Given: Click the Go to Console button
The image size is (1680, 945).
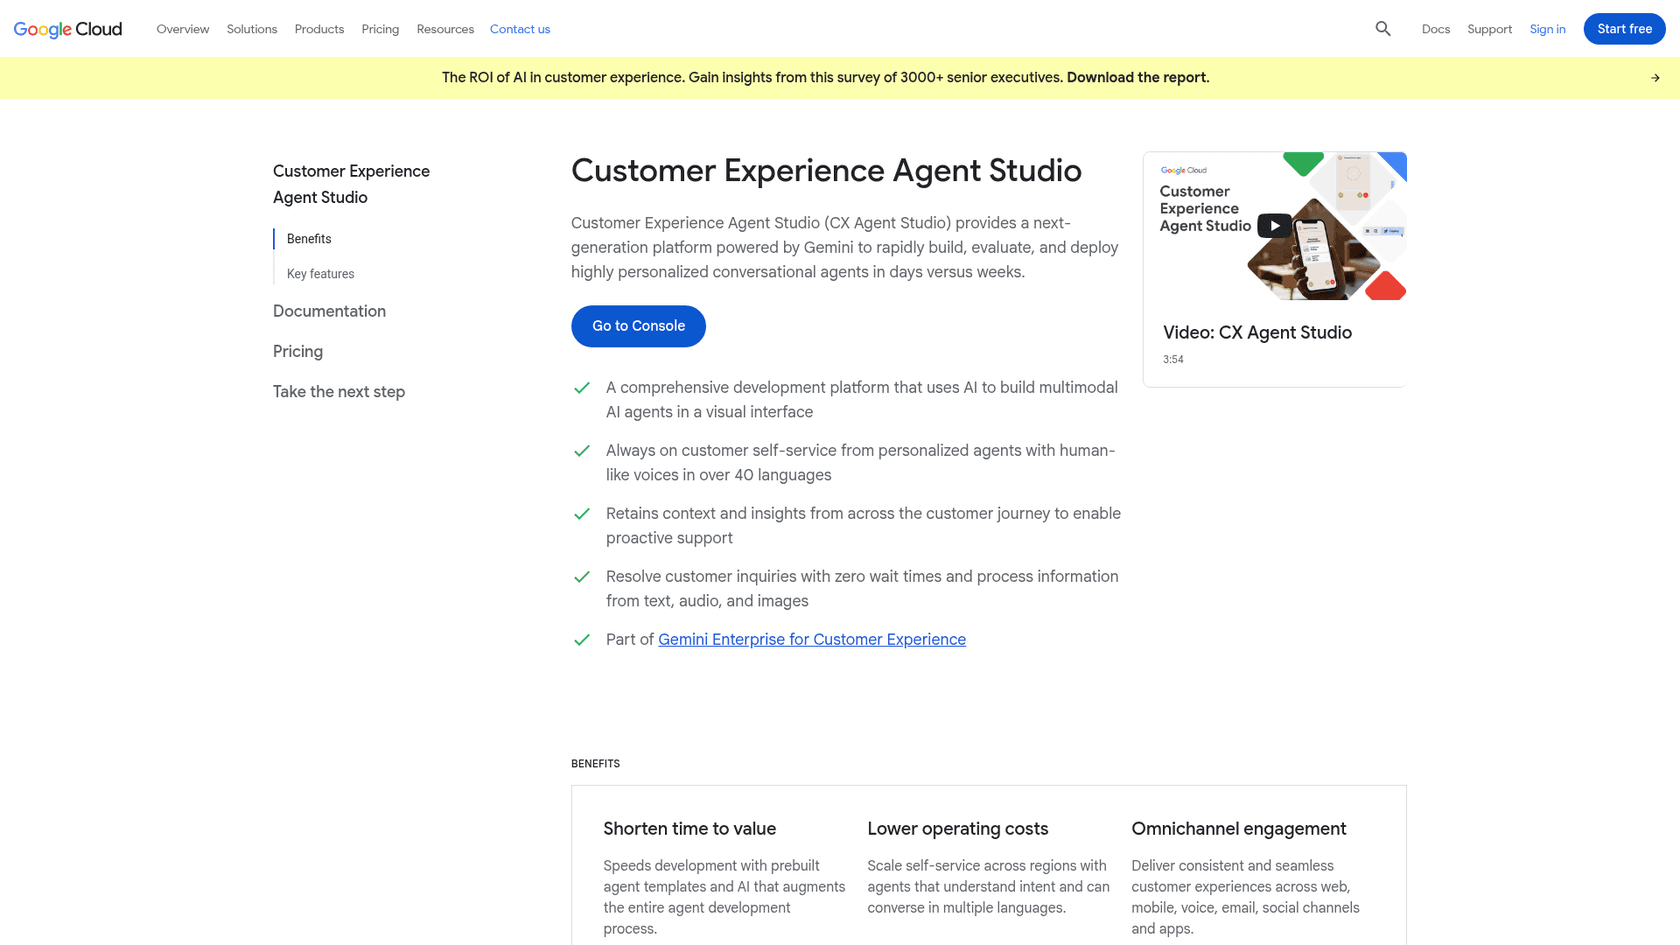Looking at the screenshot, I should pyautogui.click(x=638, y=326).
